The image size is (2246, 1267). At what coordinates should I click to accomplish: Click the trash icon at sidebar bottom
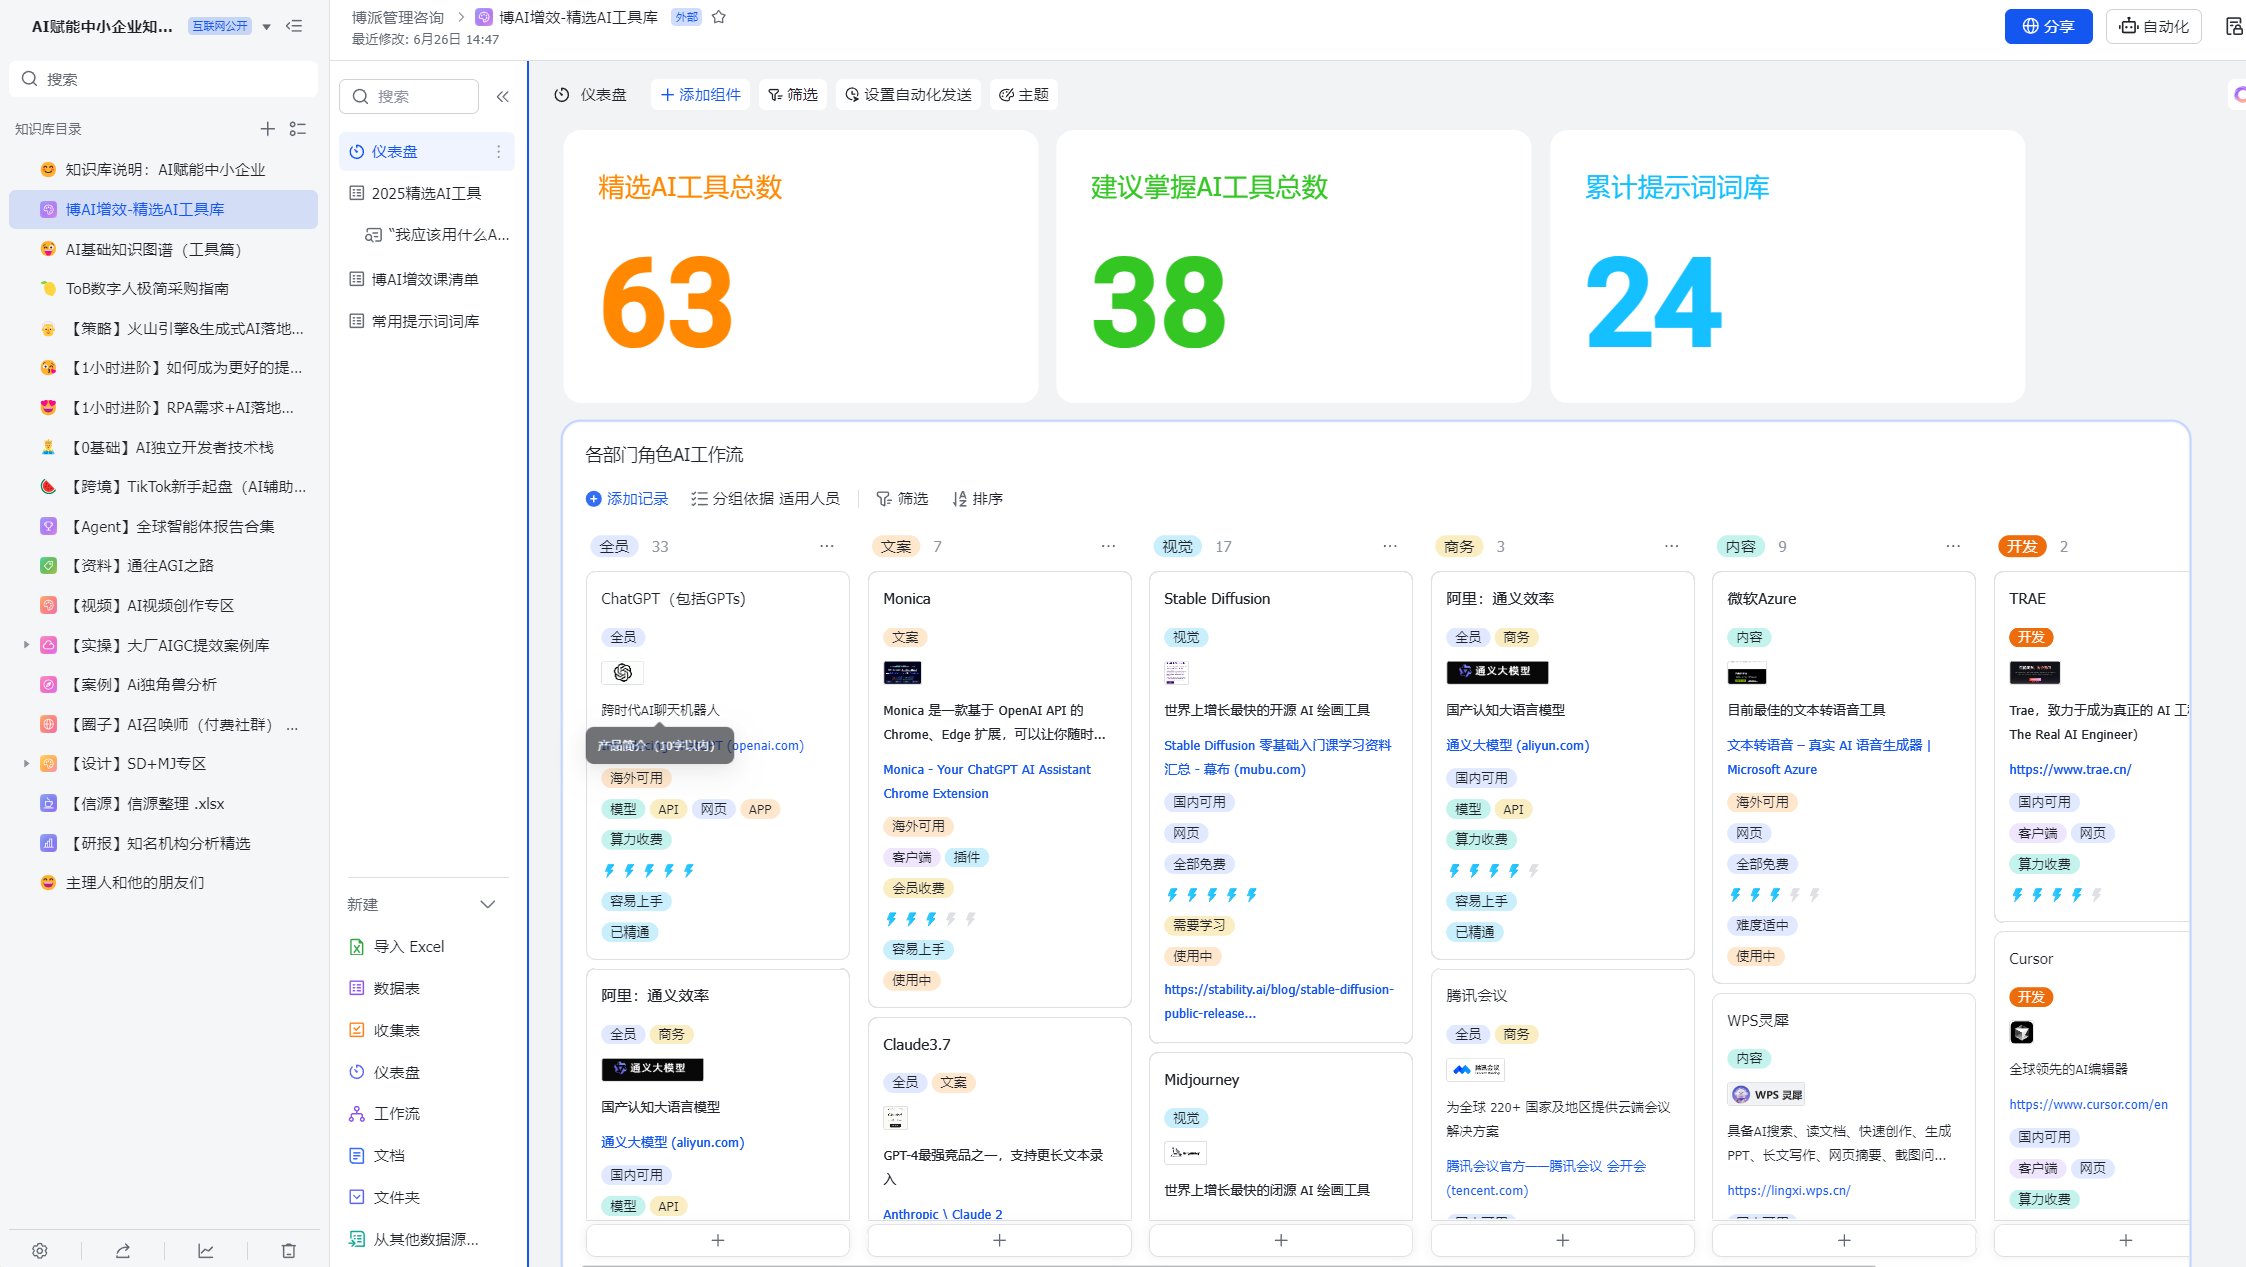[x=289, y=1251]
